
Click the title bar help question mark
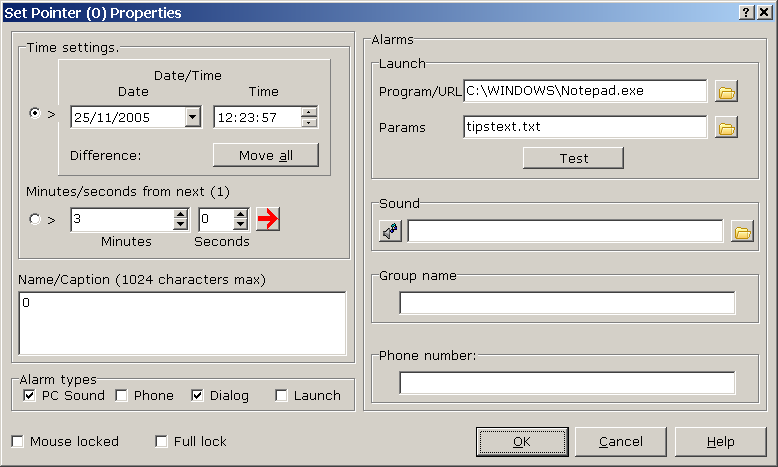(x=746, y=12)
